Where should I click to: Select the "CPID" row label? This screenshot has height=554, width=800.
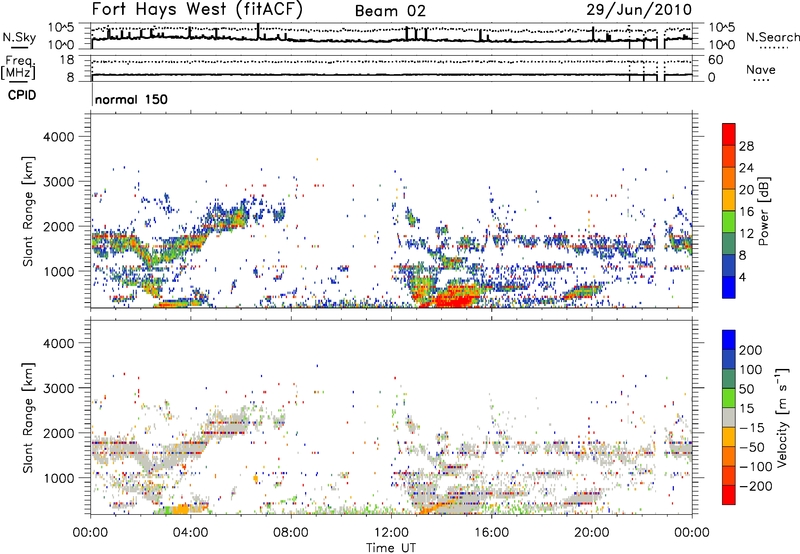(22, 95)
